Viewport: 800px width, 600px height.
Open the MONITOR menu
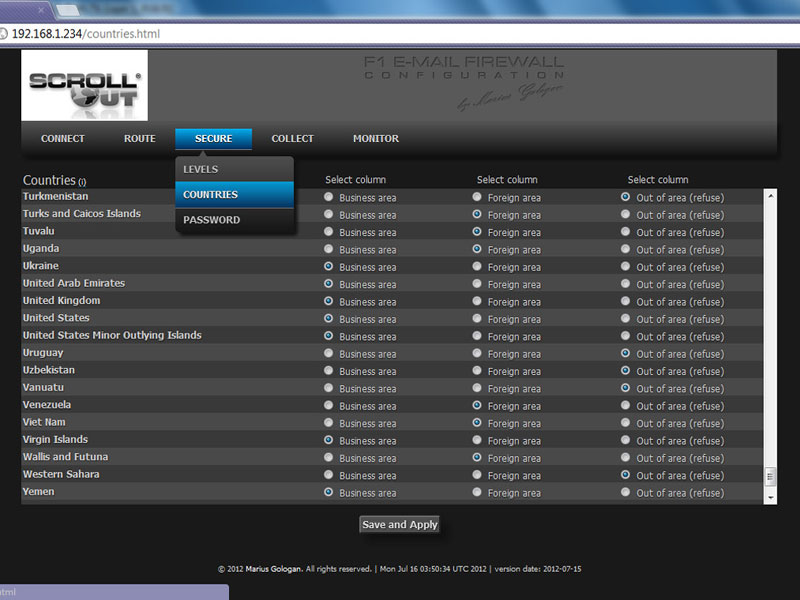pyautogui.click(x=376, y=139)
